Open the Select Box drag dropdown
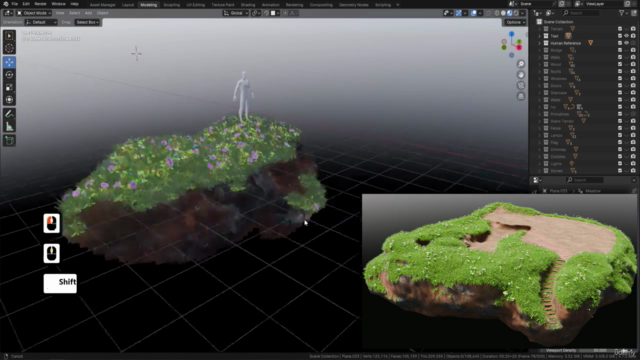Viewport: 640px width, 360px height. point(87,22)
